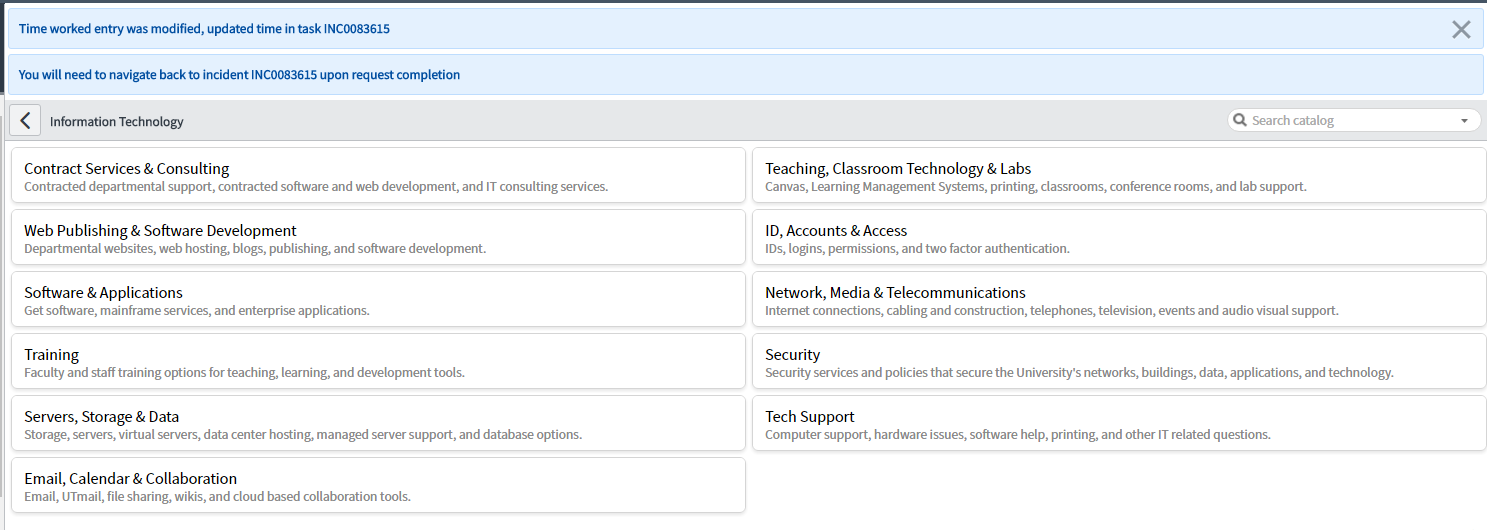Click the Security services description text

1079,373
